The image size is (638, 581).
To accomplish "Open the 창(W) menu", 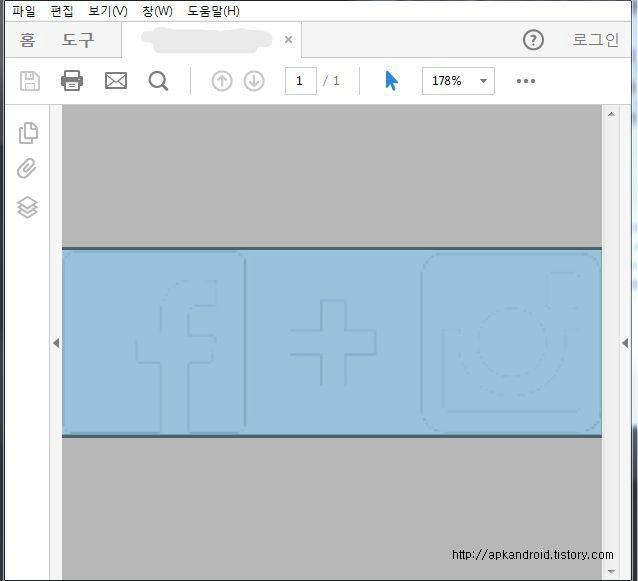I will (157, 11).
